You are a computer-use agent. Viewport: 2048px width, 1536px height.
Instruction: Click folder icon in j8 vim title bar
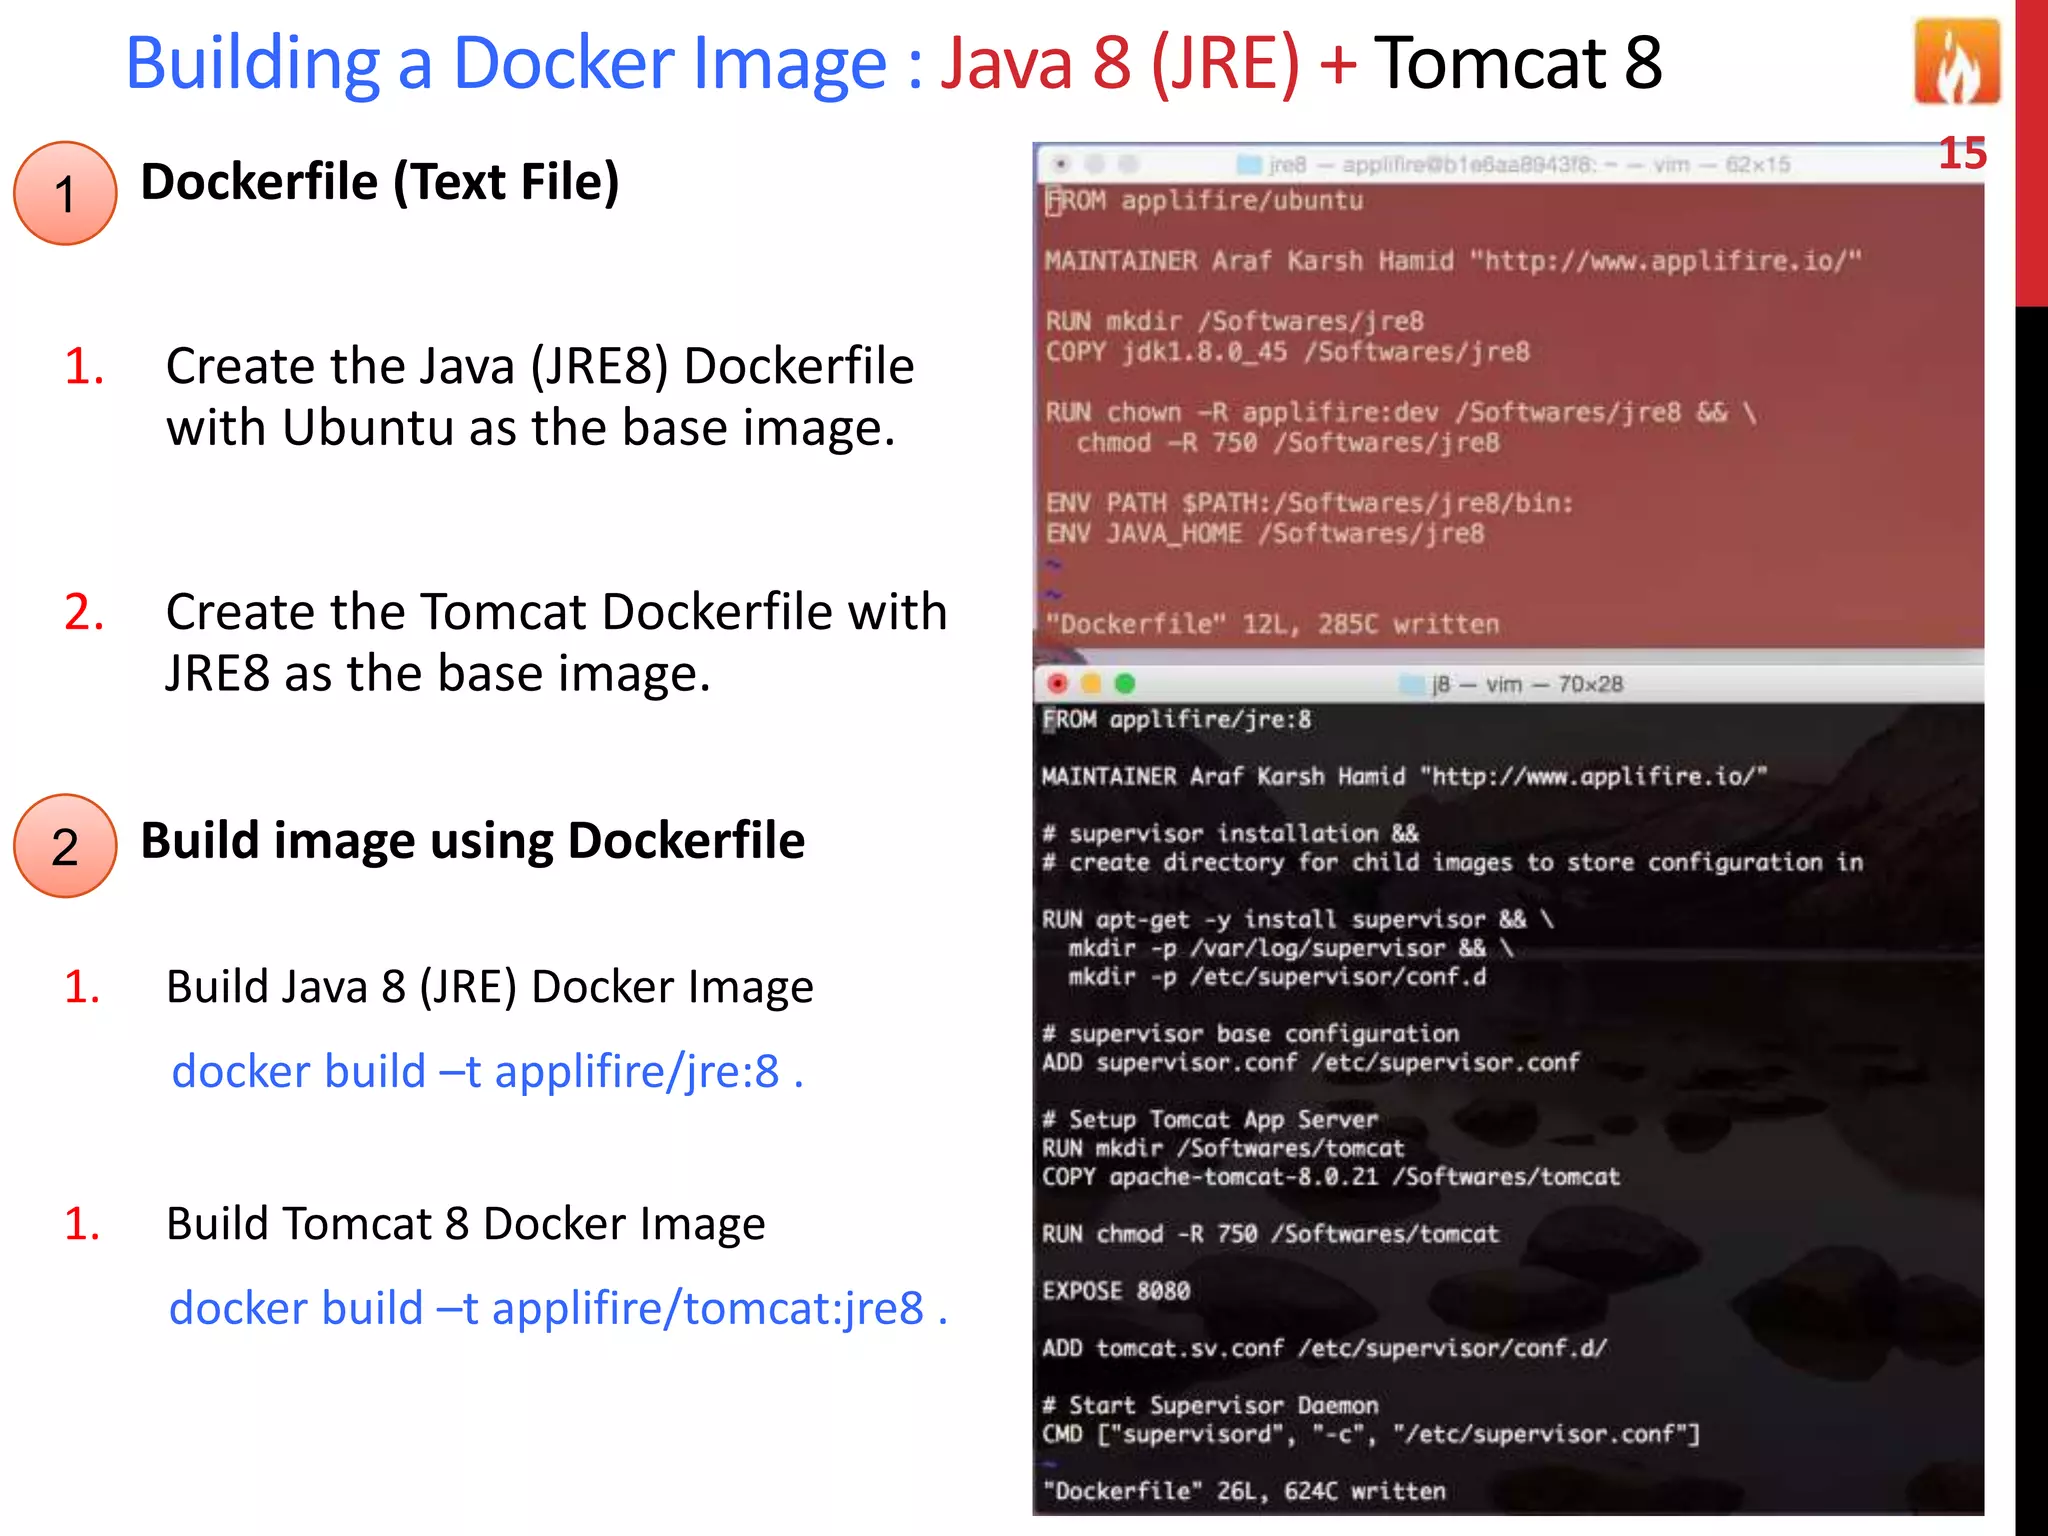coord(1411,685)
